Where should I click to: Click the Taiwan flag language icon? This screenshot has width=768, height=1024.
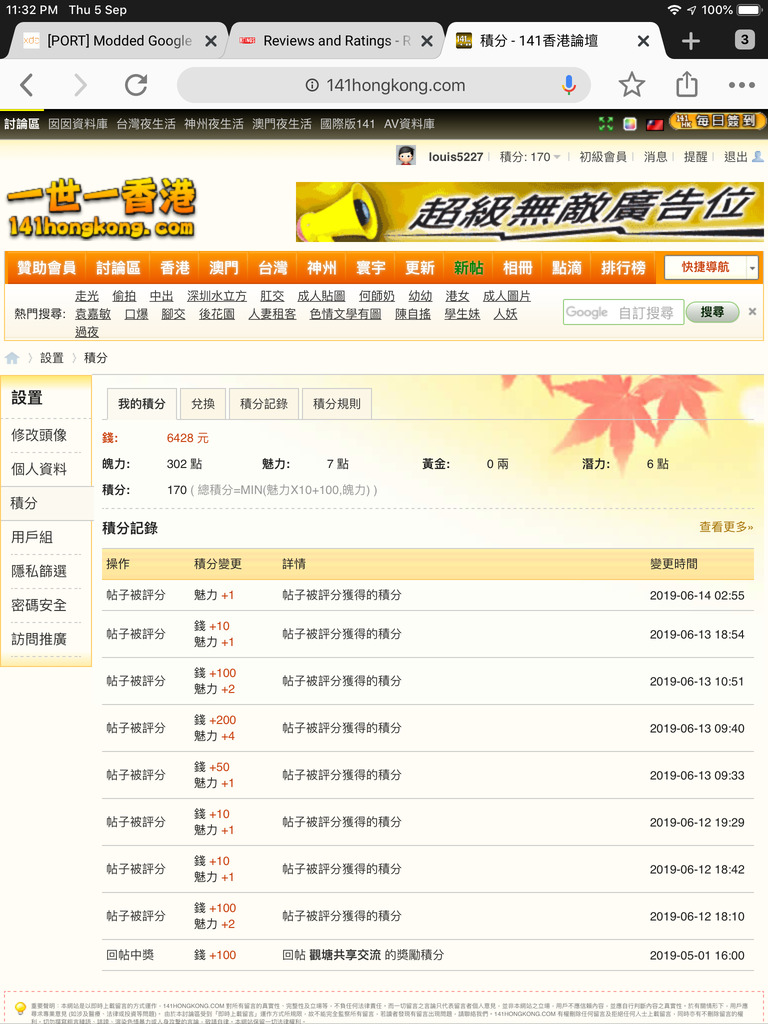click(x=655, y=124)
